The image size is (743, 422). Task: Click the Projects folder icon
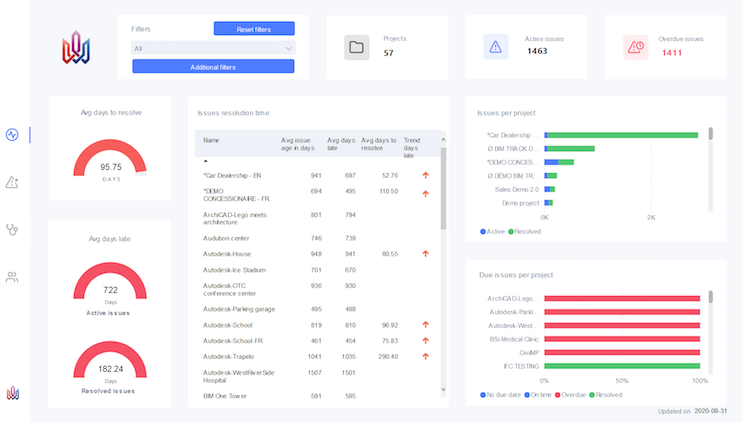click(357, 47)
